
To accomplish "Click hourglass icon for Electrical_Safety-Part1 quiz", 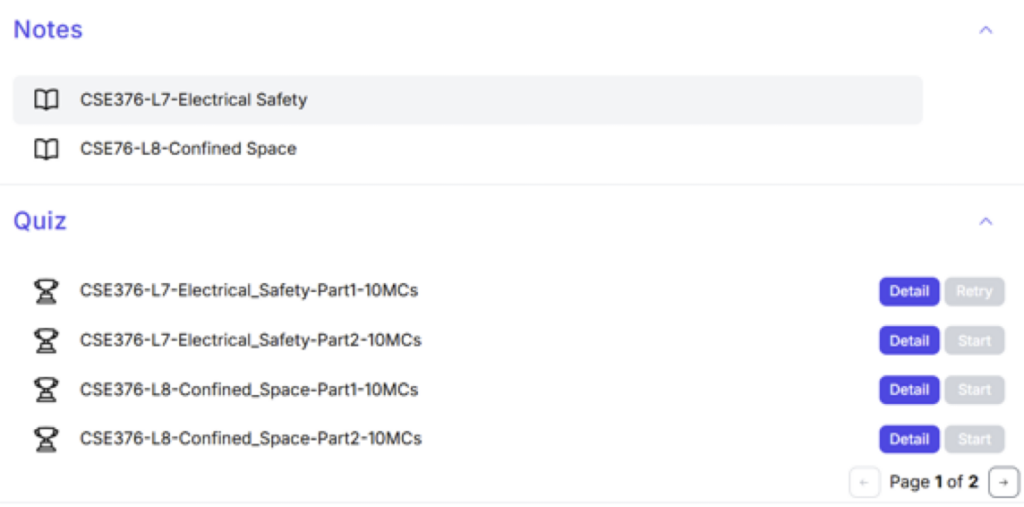I will point(46,292).
